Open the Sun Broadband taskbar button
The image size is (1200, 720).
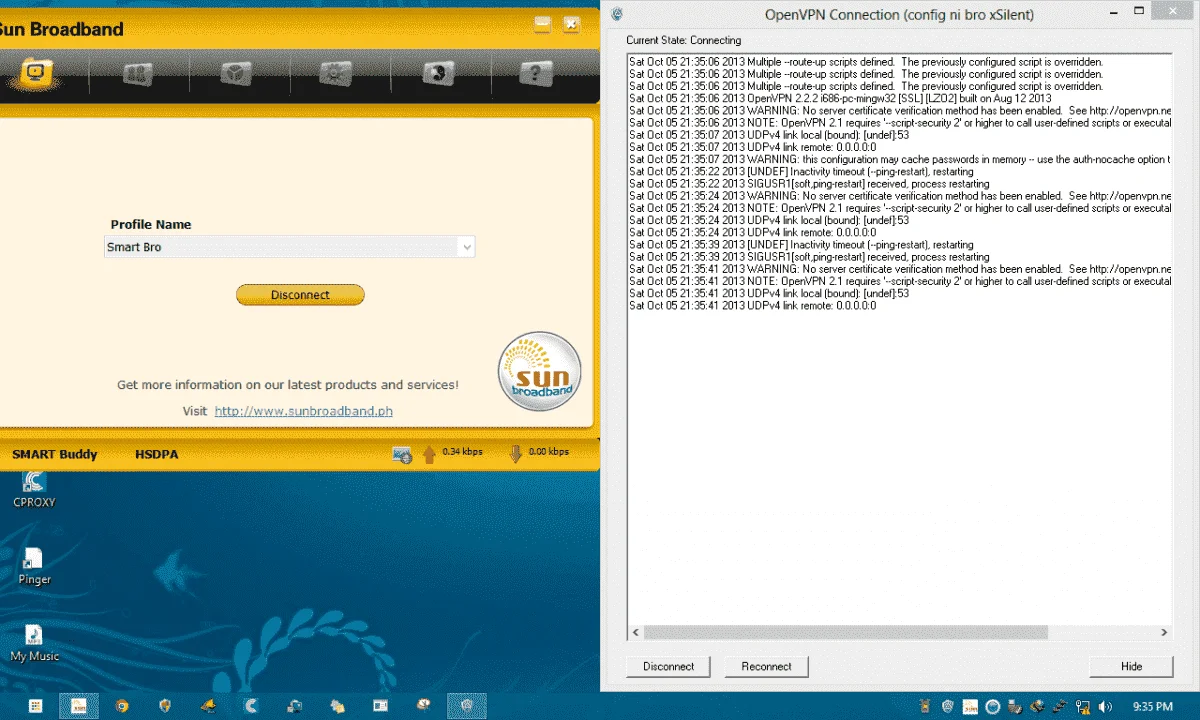pos(79,706)
